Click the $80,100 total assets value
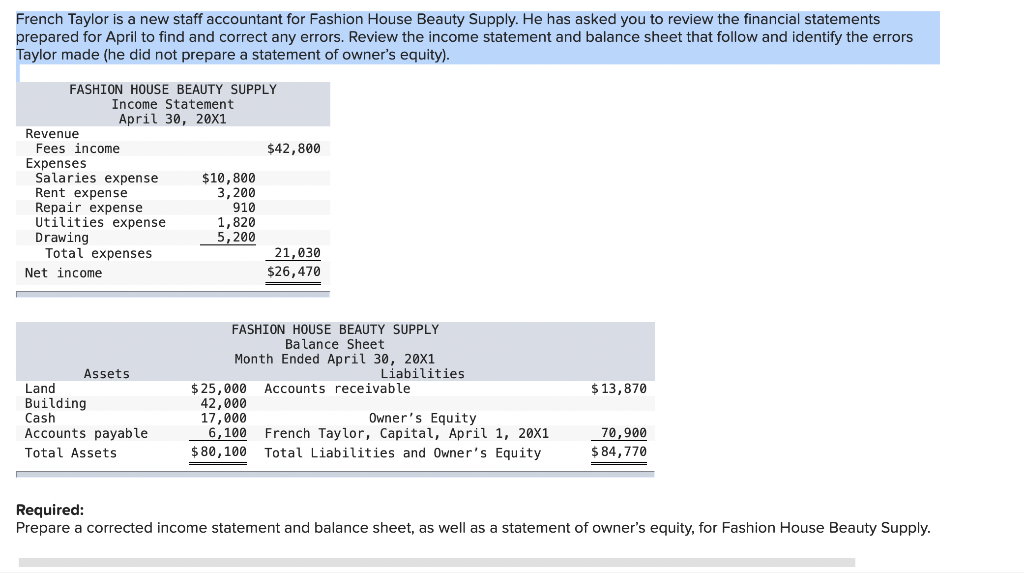Screen dimensions: 1024x573 tap(219, 451)
